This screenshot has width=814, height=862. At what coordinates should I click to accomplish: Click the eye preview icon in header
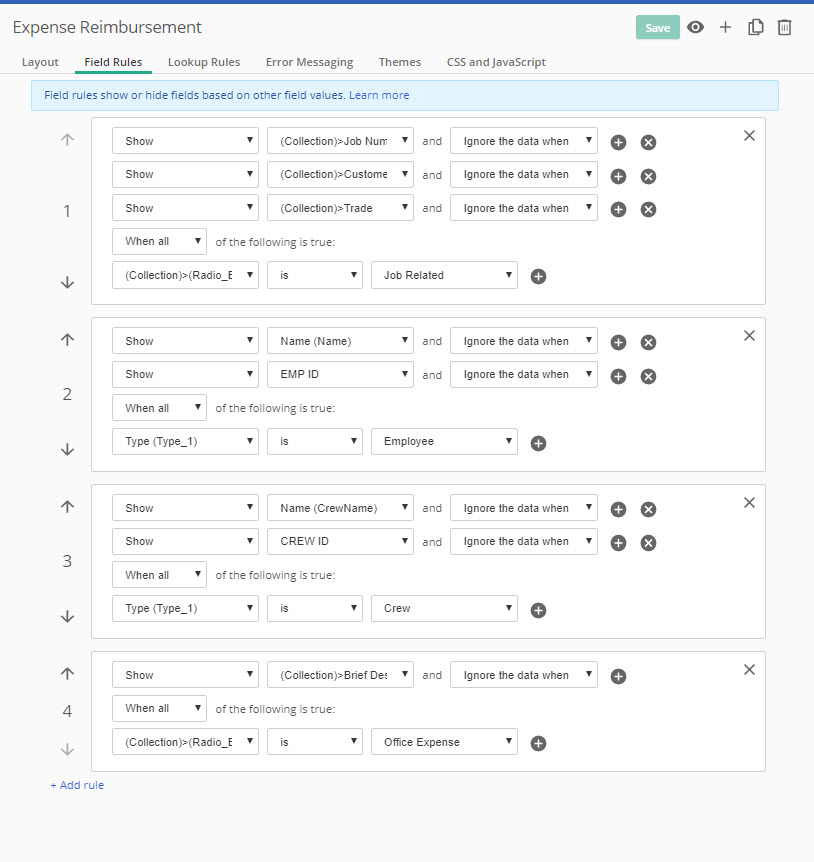coord(695,27)
